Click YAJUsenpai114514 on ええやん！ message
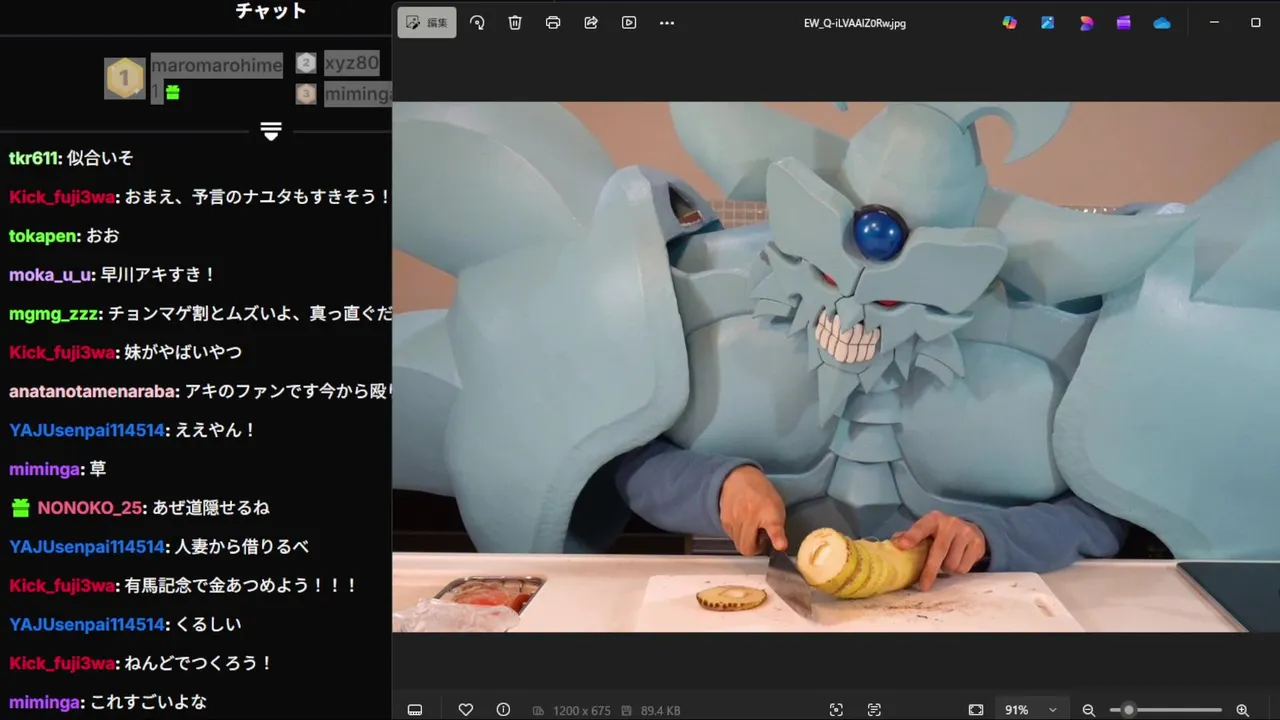The width and height of the screenshot is (1280, 720). (x=86, y=430)
